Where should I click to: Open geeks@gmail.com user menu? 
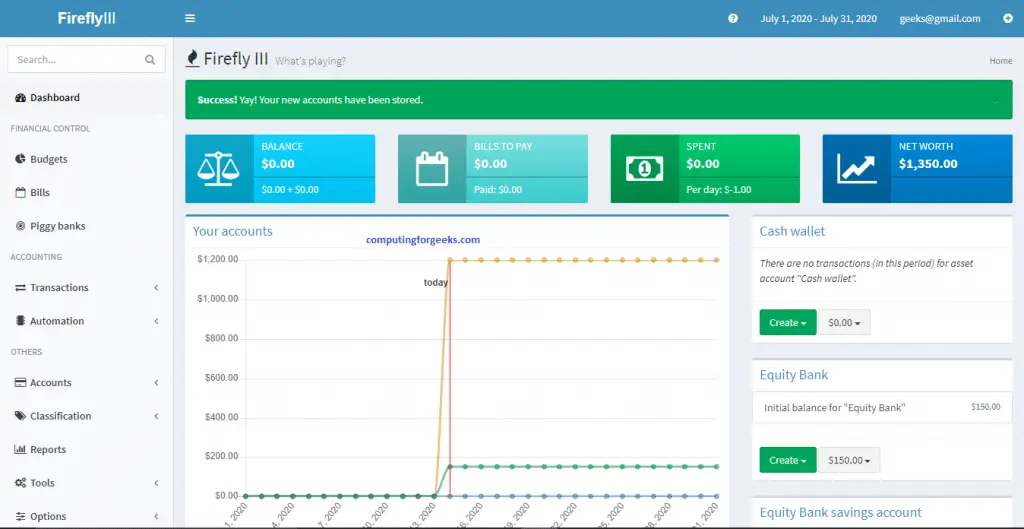(x=940, y=19)
